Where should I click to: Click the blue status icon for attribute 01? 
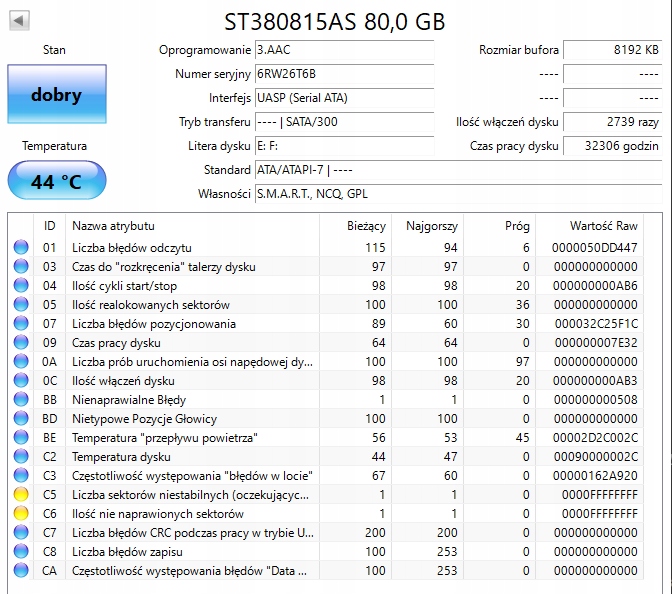pyautogui.click(x=20, y=248)
